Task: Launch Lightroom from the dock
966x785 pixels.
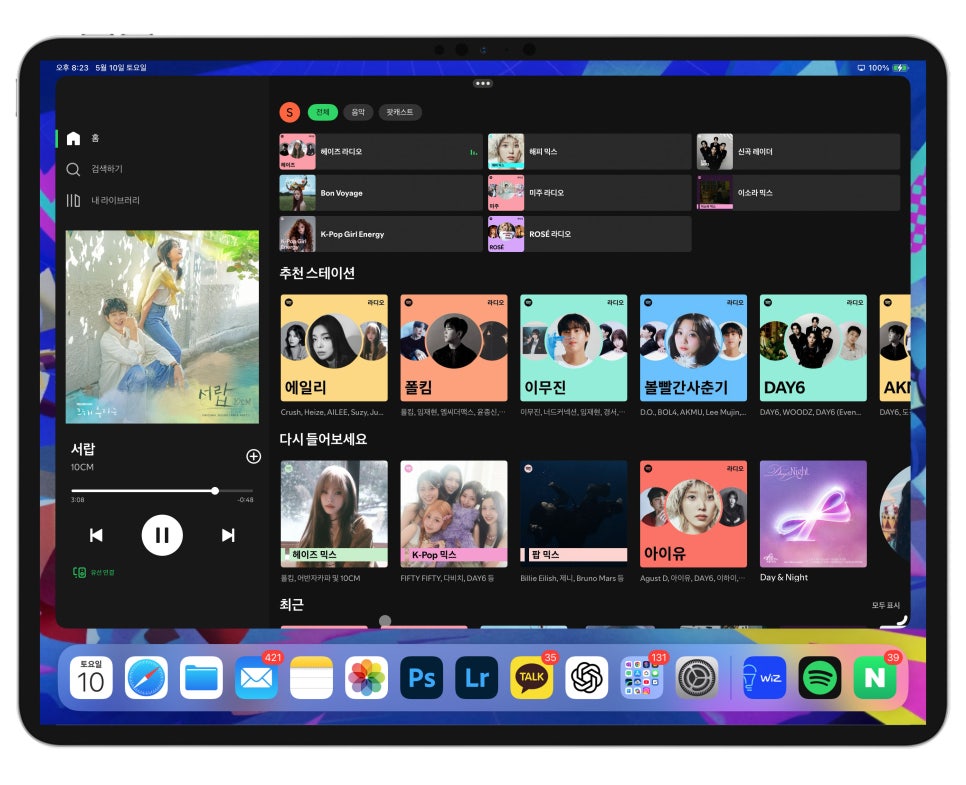Action: tap(476, 678)
